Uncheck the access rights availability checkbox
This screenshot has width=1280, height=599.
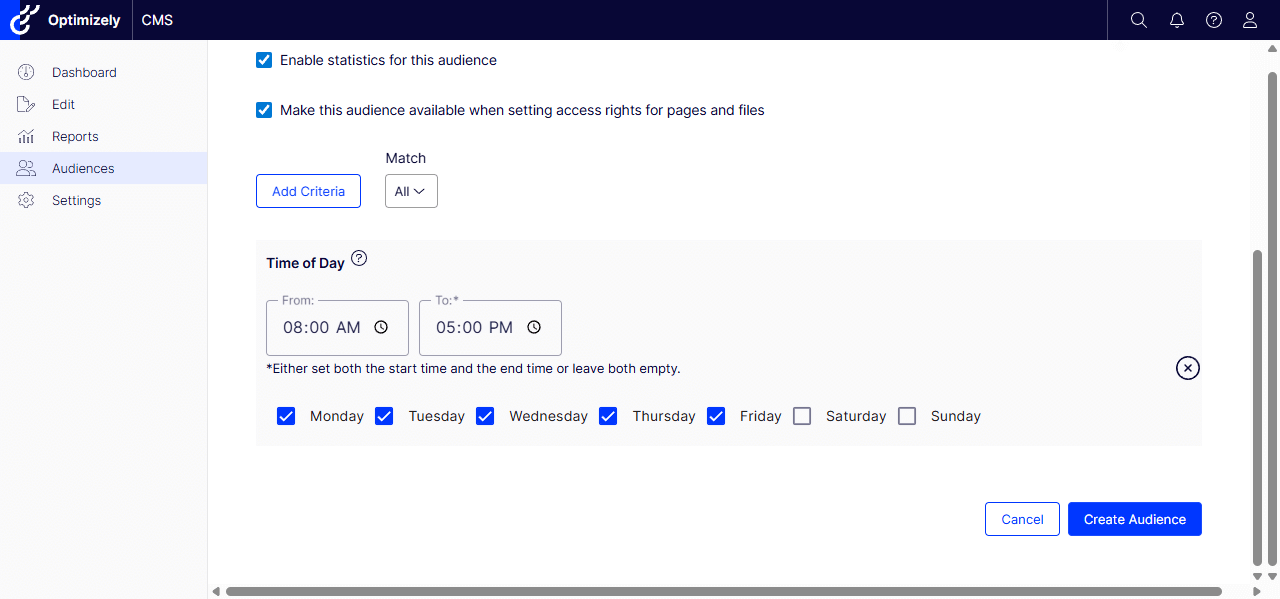coord(263,110)
